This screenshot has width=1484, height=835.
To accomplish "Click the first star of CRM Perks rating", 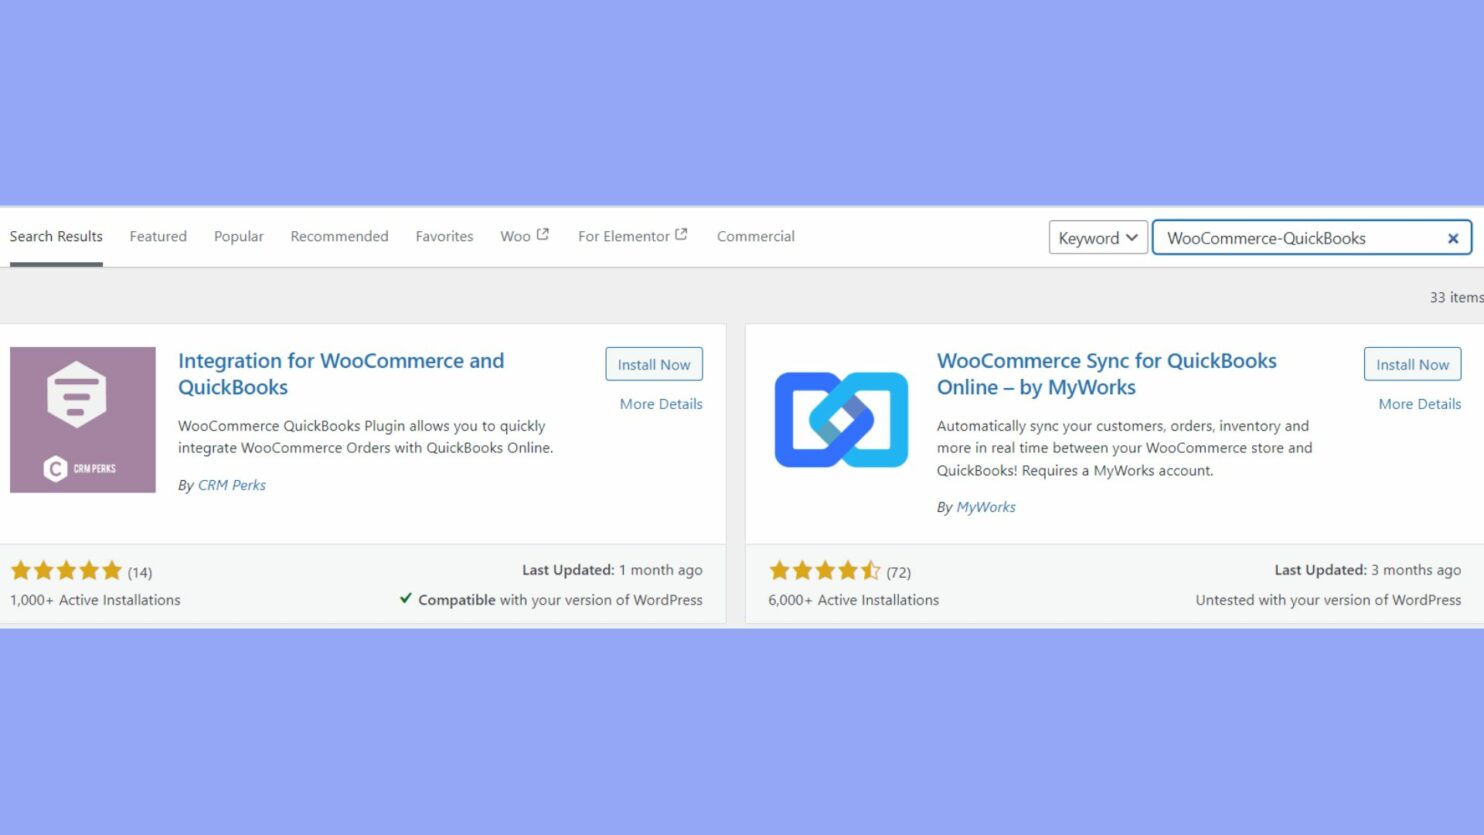I will click(x=22, y=570).
